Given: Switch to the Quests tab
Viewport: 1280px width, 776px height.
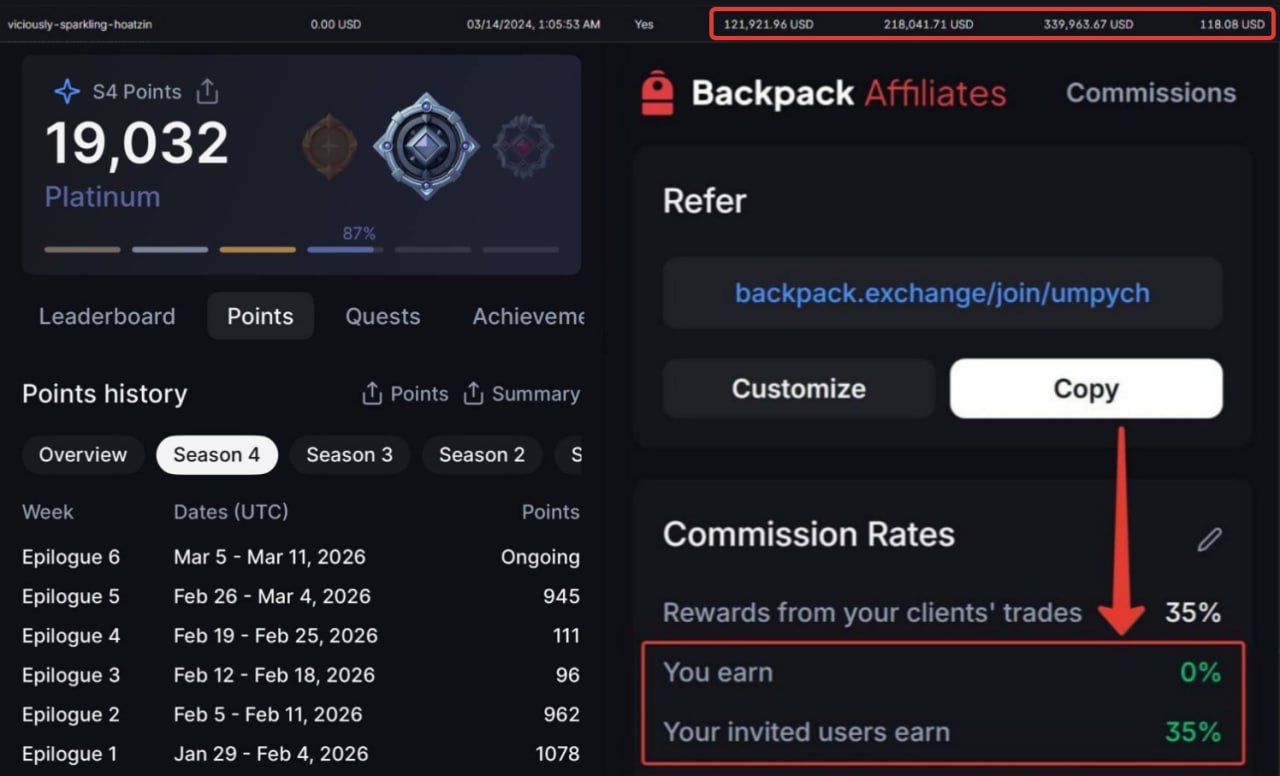Looking at the screenshot, I should click(x=382, y=316).
